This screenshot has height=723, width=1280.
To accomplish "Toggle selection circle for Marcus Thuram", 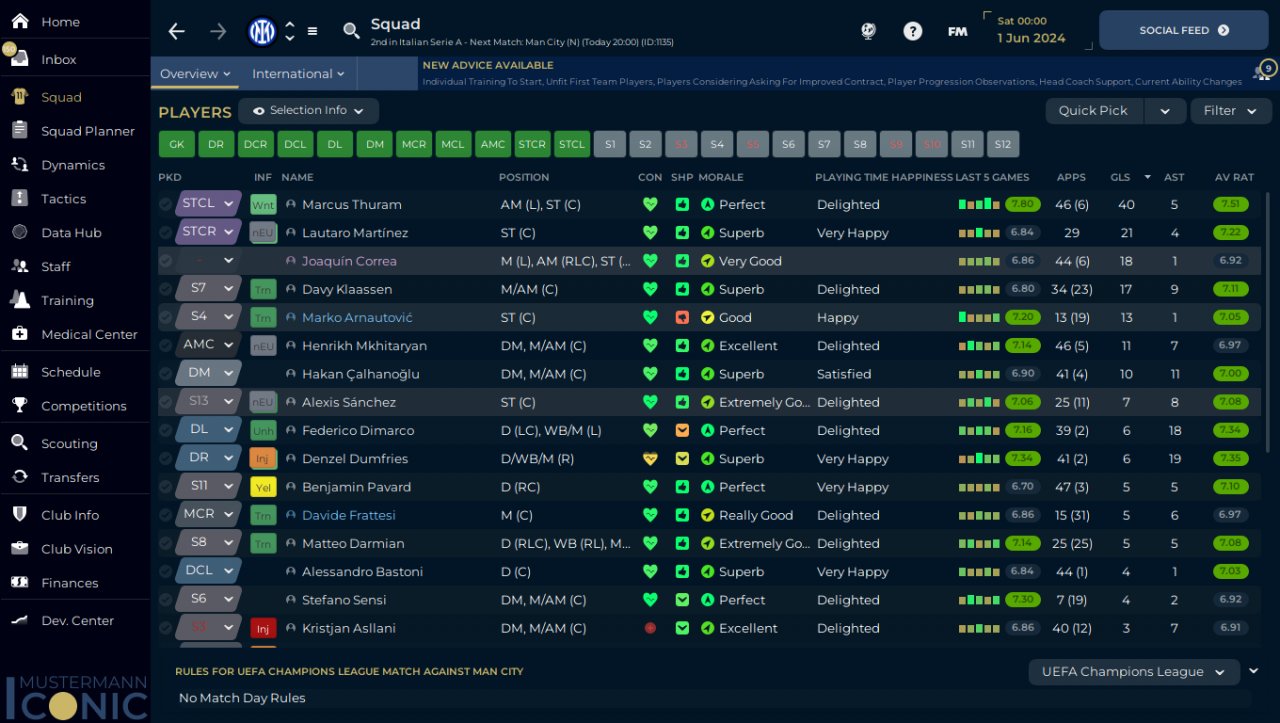I will 166,204.
